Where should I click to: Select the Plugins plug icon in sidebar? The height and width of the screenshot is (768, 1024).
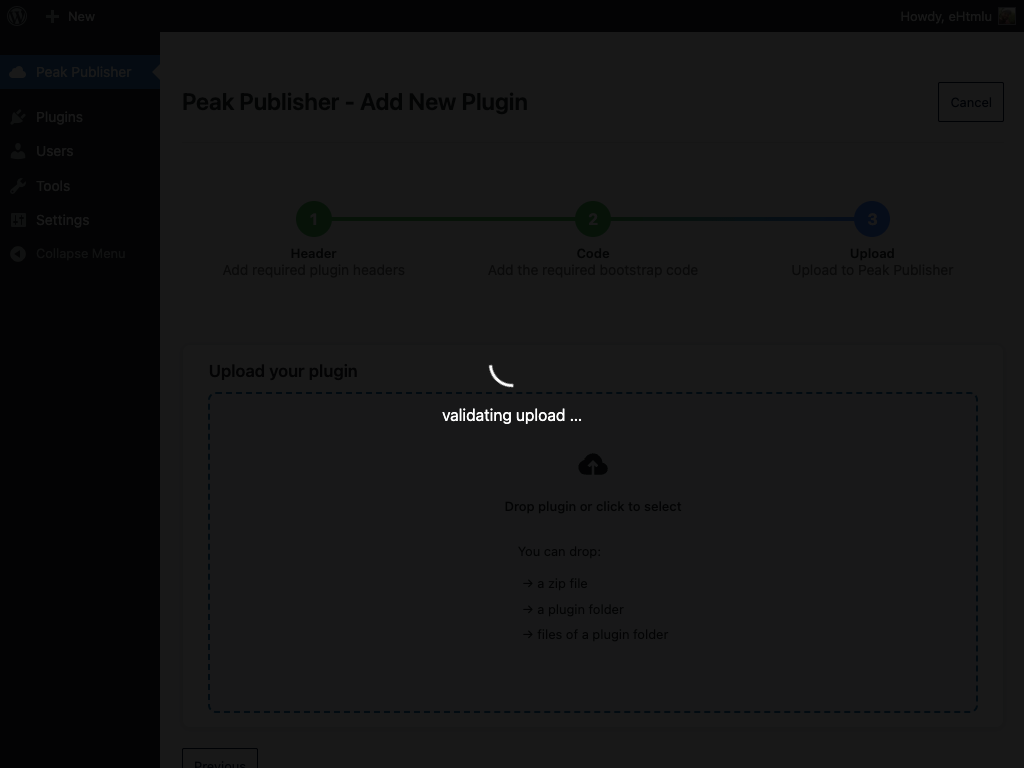(x=18, y=117)
